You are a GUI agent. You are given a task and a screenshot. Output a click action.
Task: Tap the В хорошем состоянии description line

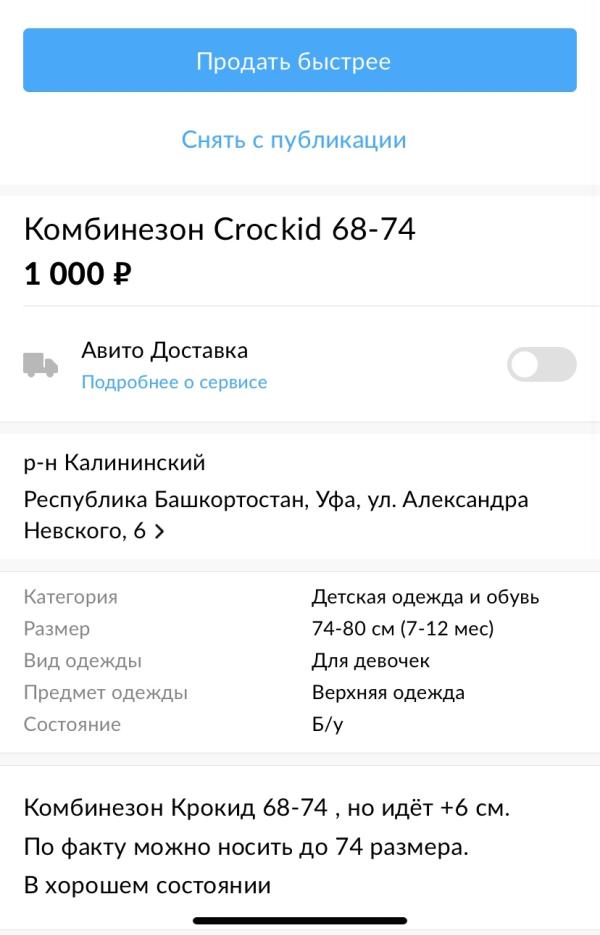click(x=147, y=886)
